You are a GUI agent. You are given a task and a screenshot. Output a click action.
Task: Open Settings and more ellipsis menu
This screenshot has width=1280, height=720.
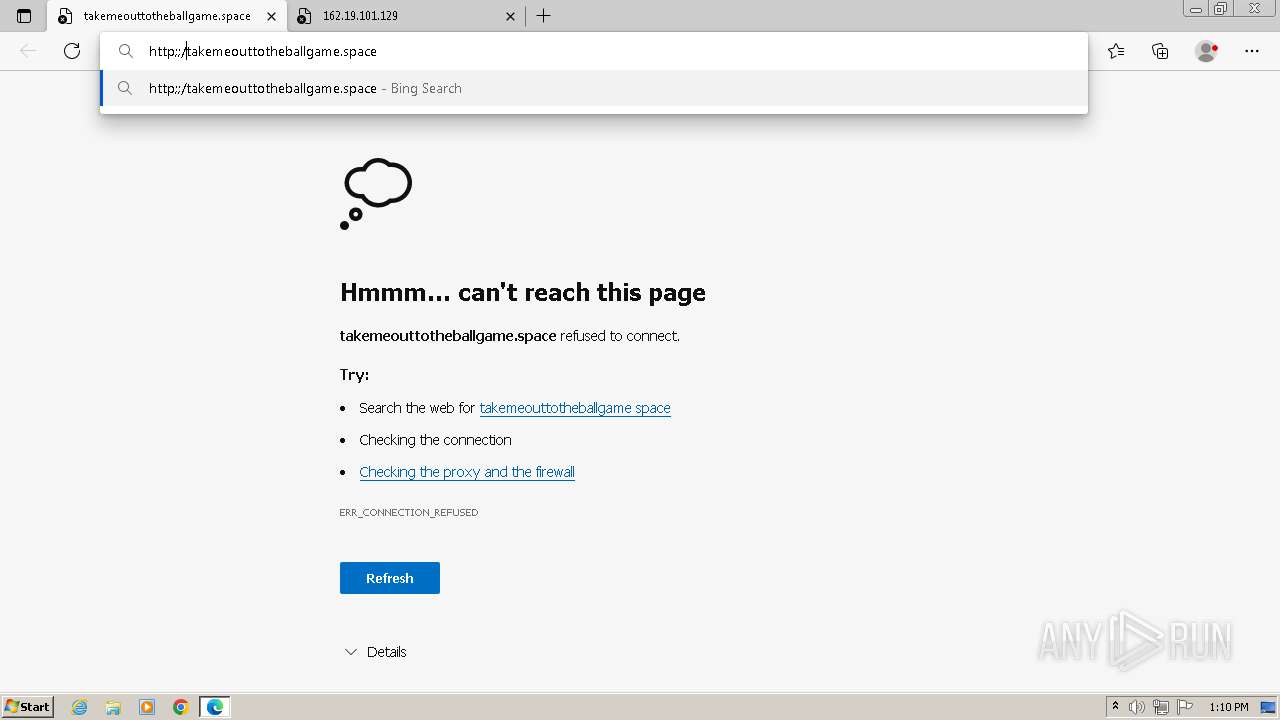1252,51
